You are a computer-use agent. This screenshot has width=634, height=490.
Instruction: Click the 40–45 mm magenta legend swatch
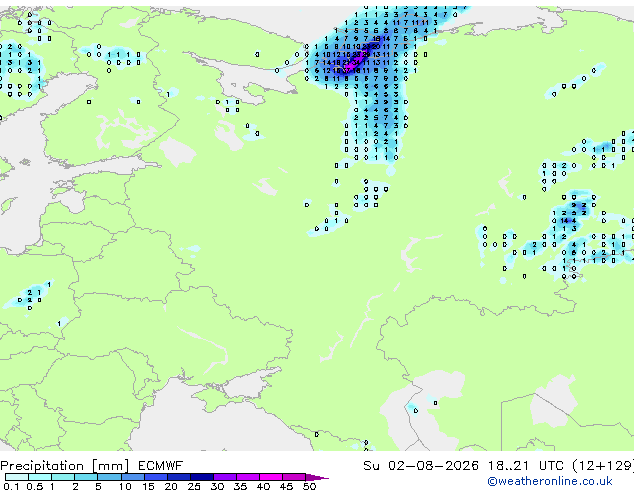coord(271,477)
